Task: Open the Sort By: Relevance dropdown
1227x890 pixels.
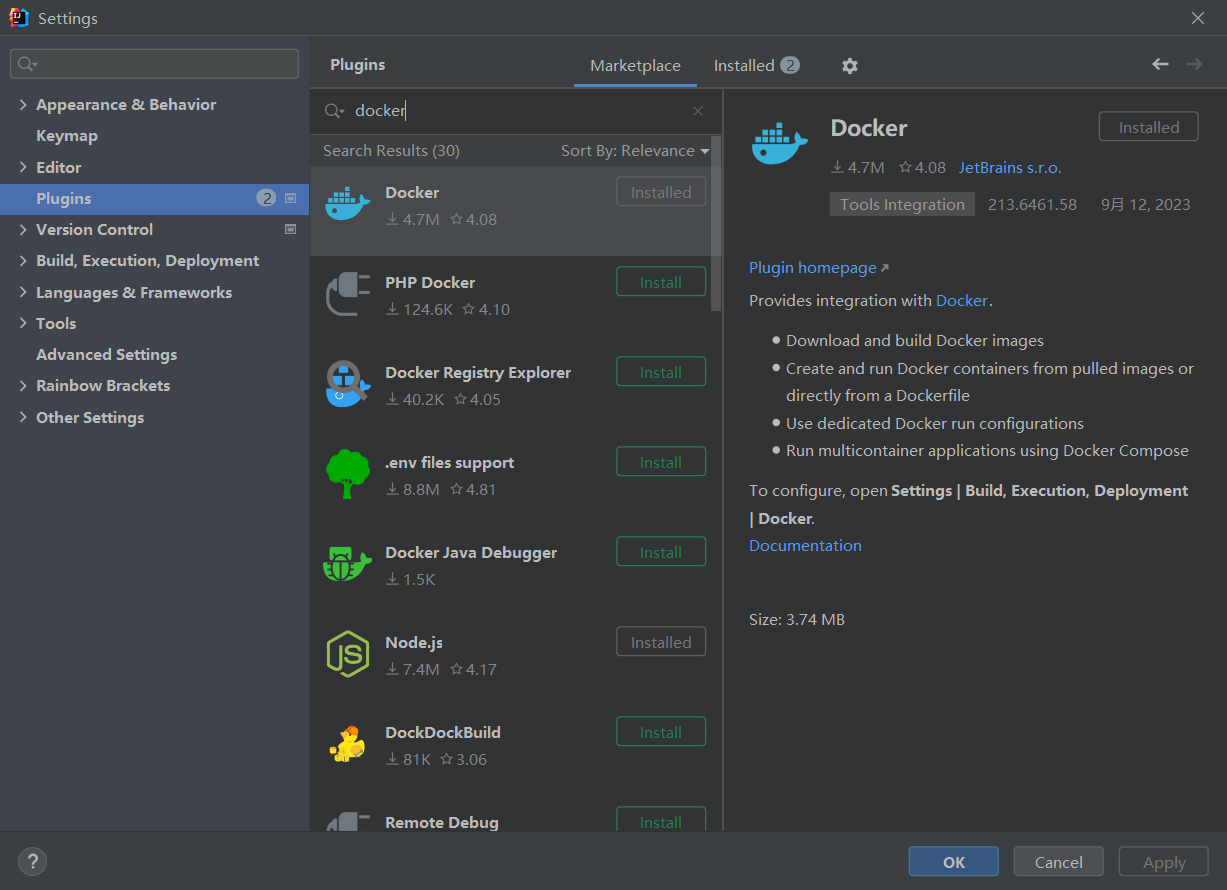Action: click(x=635, y=151)
